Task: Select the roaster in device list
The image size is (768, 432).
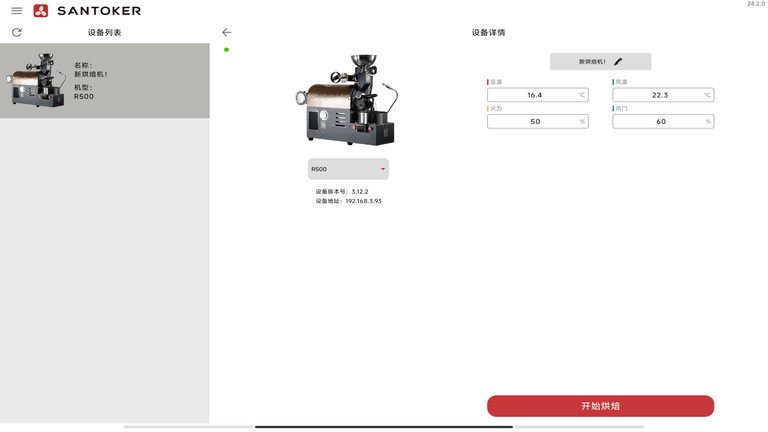Action: pyautogui.click(x=104, y=81)
